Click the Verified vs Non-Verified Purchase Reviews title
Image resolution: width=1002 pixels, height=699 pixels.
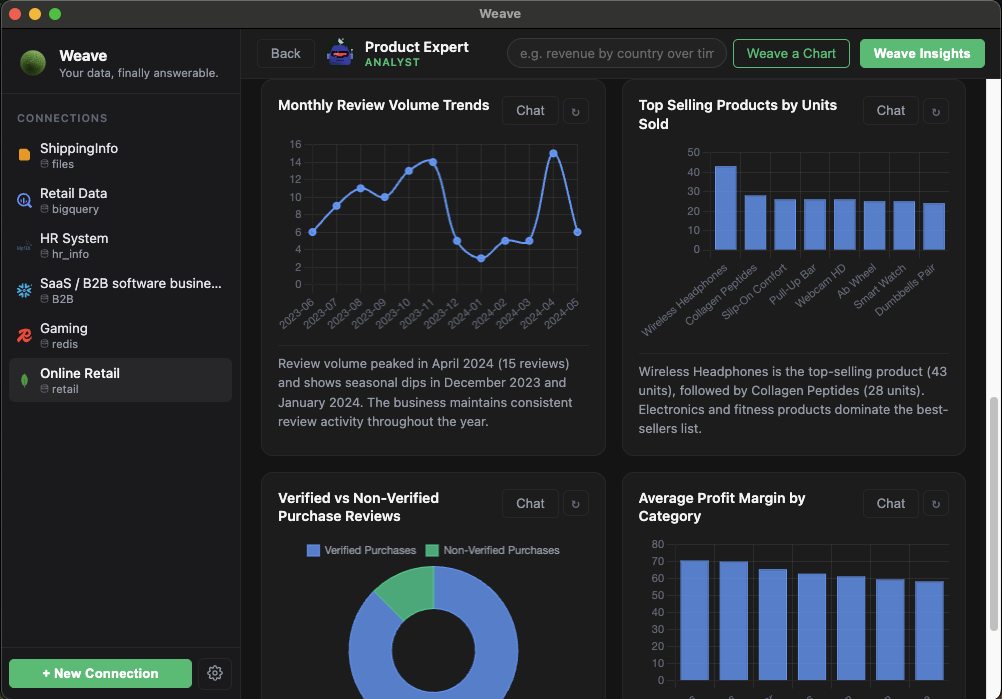pyautogui.click(x=358, y=507)
